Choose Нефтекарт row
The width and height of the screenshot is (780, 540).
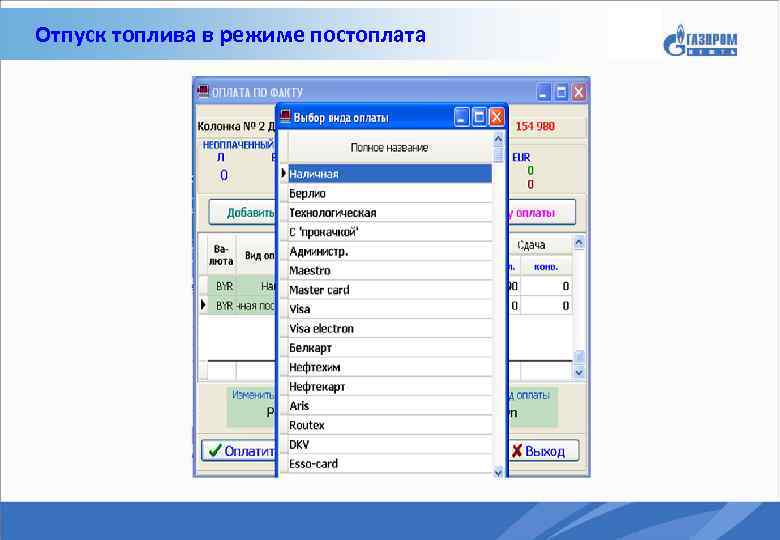(x=390, y=386)
